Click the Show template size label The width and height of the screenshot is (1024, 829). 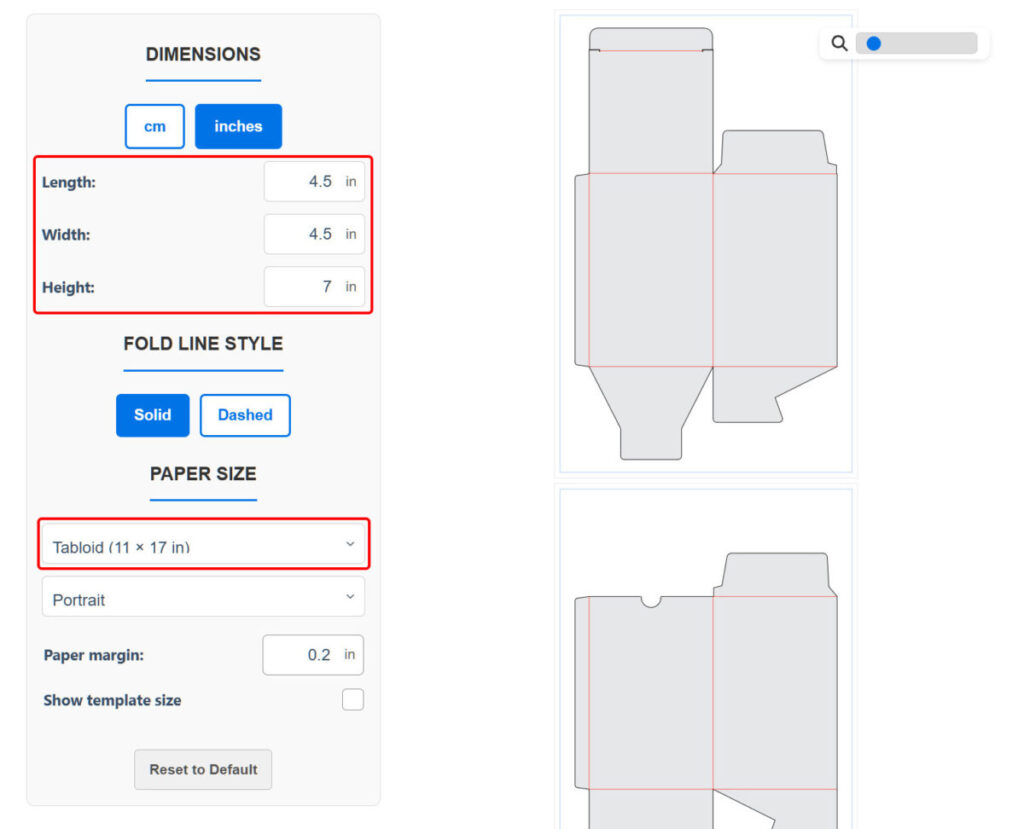[x=112, y=700]
